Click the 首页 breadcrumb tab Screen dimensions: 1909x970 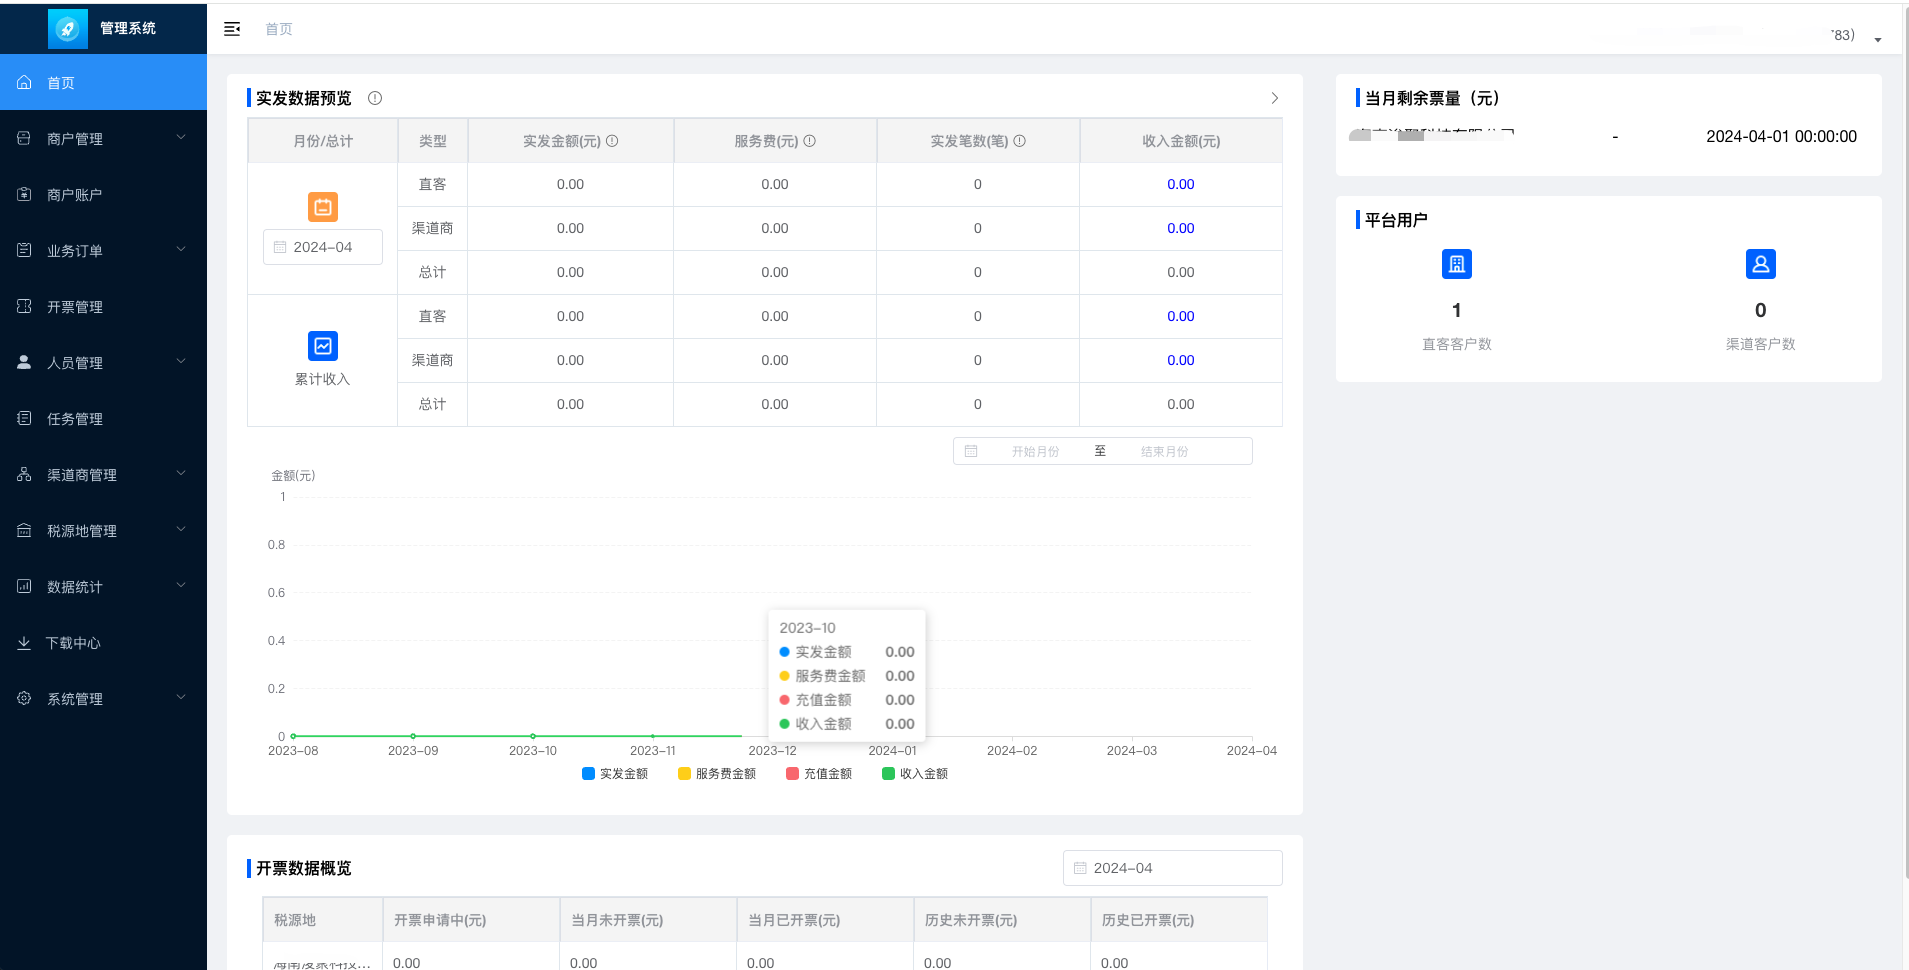(x=279, y=29)
